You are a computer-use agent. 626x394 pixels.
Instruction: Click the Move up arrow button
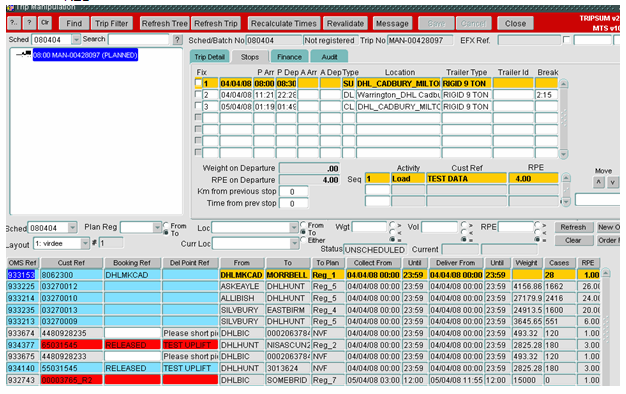point(598,182)
